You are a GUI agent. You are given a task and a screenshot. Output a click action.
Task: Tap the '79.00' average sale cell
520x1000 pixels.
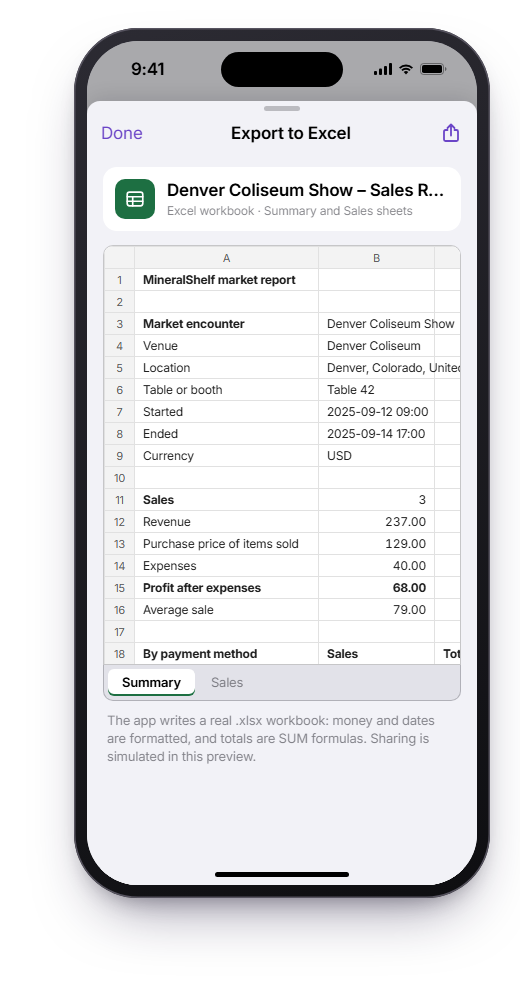pyautogui.click(x=376, y=610)
